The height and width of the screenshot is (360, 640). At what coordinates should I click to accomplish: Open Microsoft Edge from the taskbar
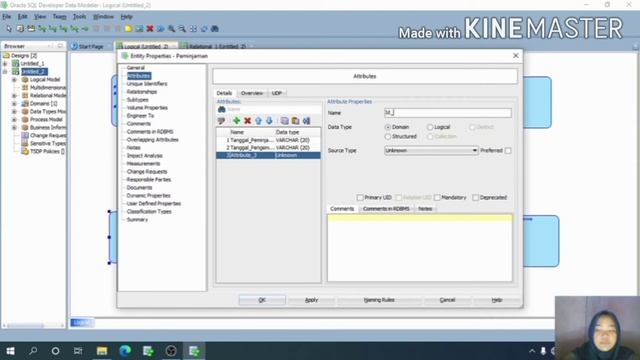tap(125, 351)
